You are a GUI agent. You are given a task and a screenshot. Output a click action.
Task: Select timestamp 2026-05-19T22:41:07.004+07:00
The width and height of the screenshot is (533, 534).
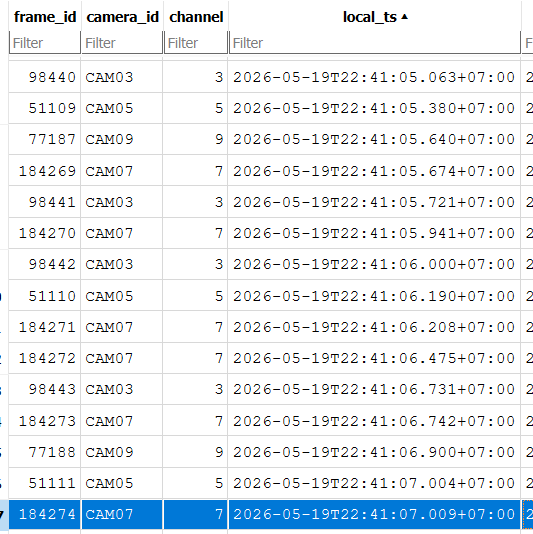tap(374, 483)
